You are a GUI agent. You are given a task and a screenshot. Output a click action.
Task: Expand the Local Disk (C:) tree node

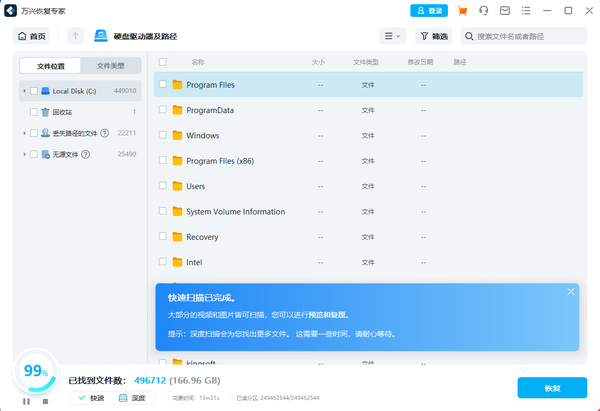[24, 91]
